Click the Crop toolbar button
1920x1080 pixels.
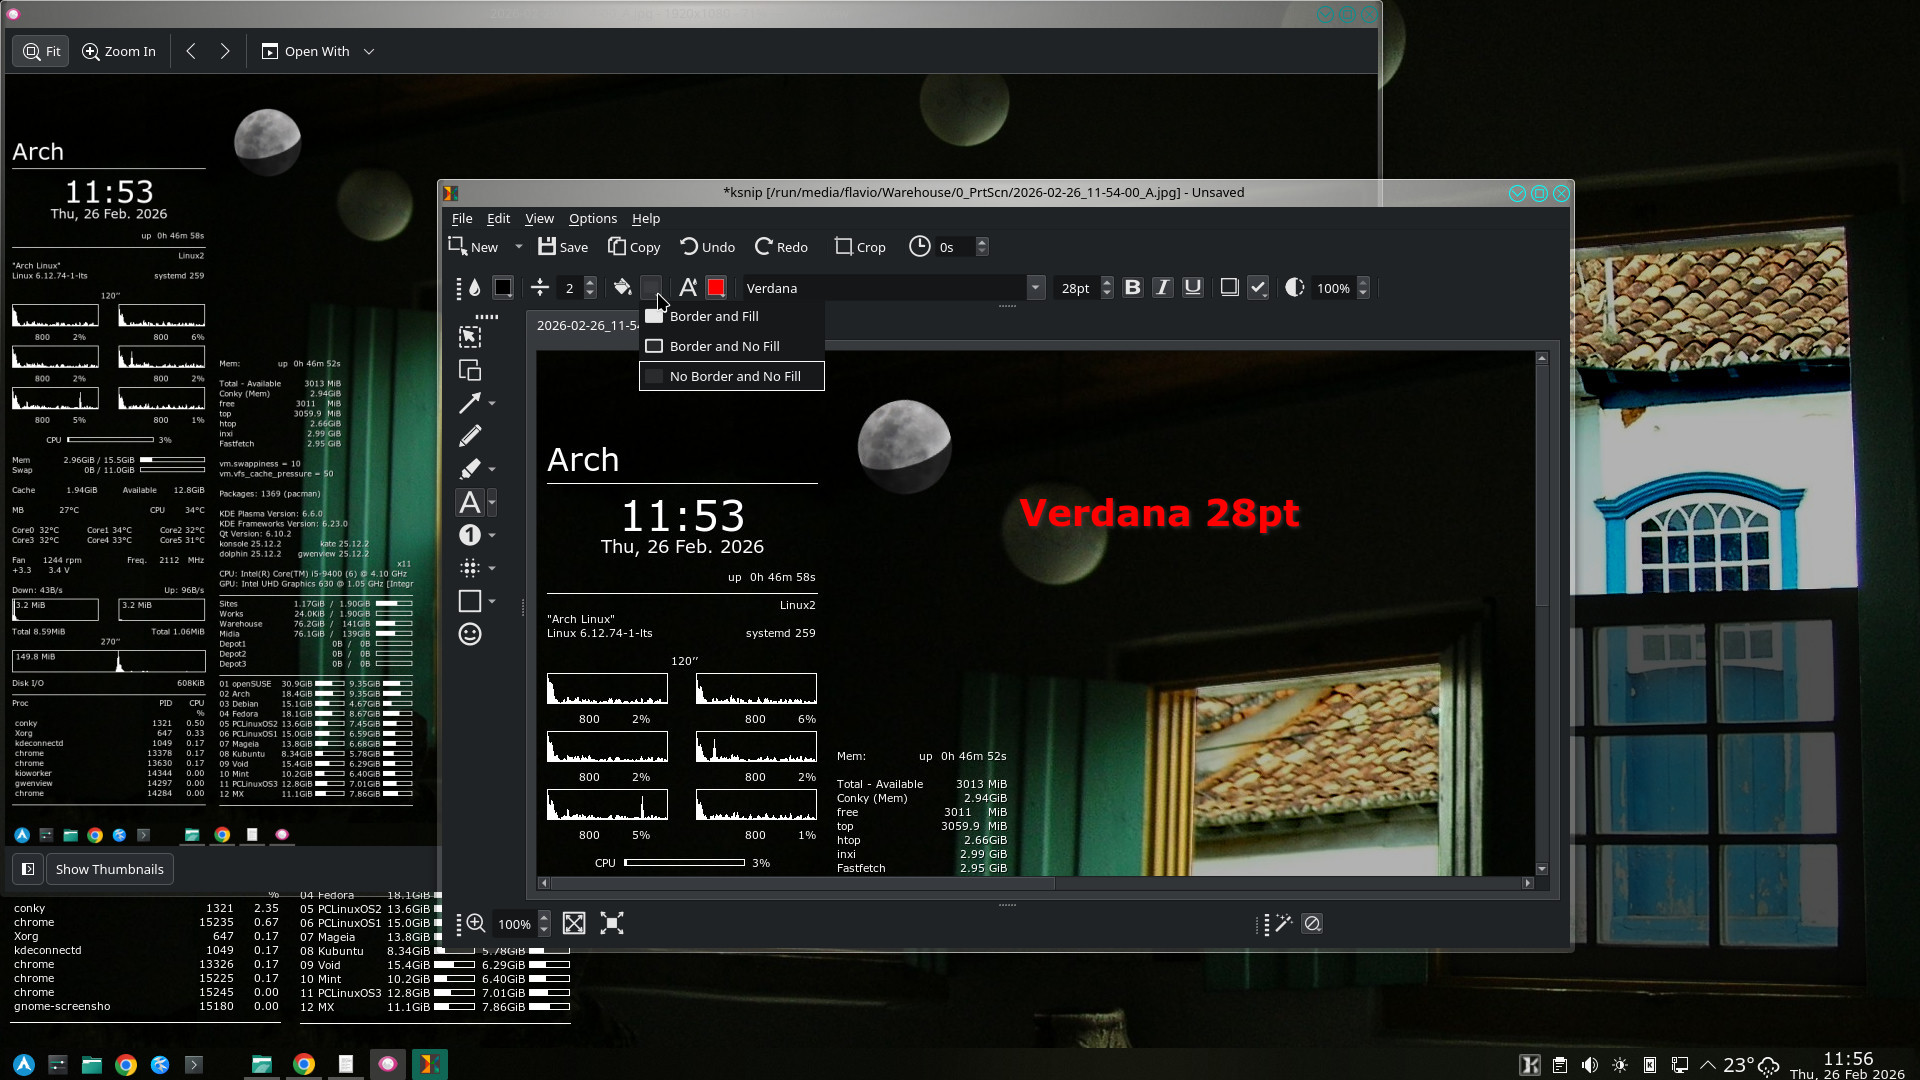tap(860, 247)
